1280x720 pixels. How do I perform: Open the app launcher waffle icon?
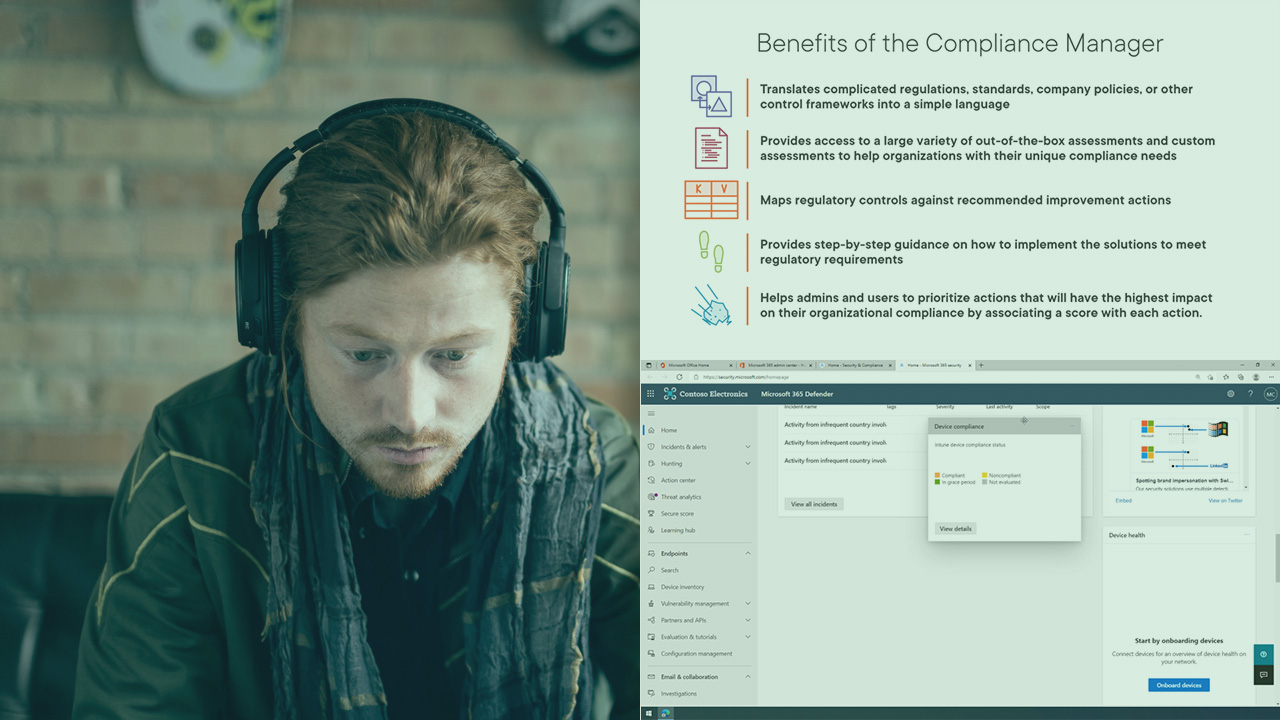pos(650,394)
